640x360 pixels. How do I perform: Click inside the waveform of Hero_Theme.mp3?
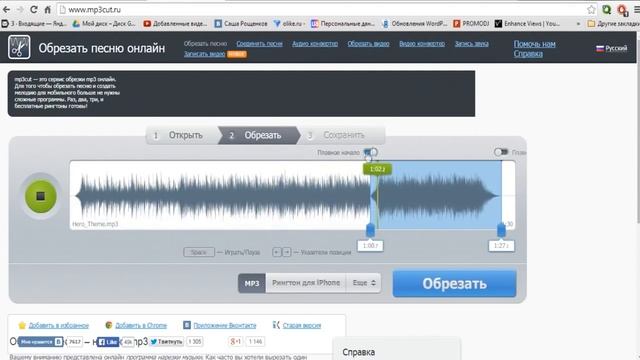(292, 195)
